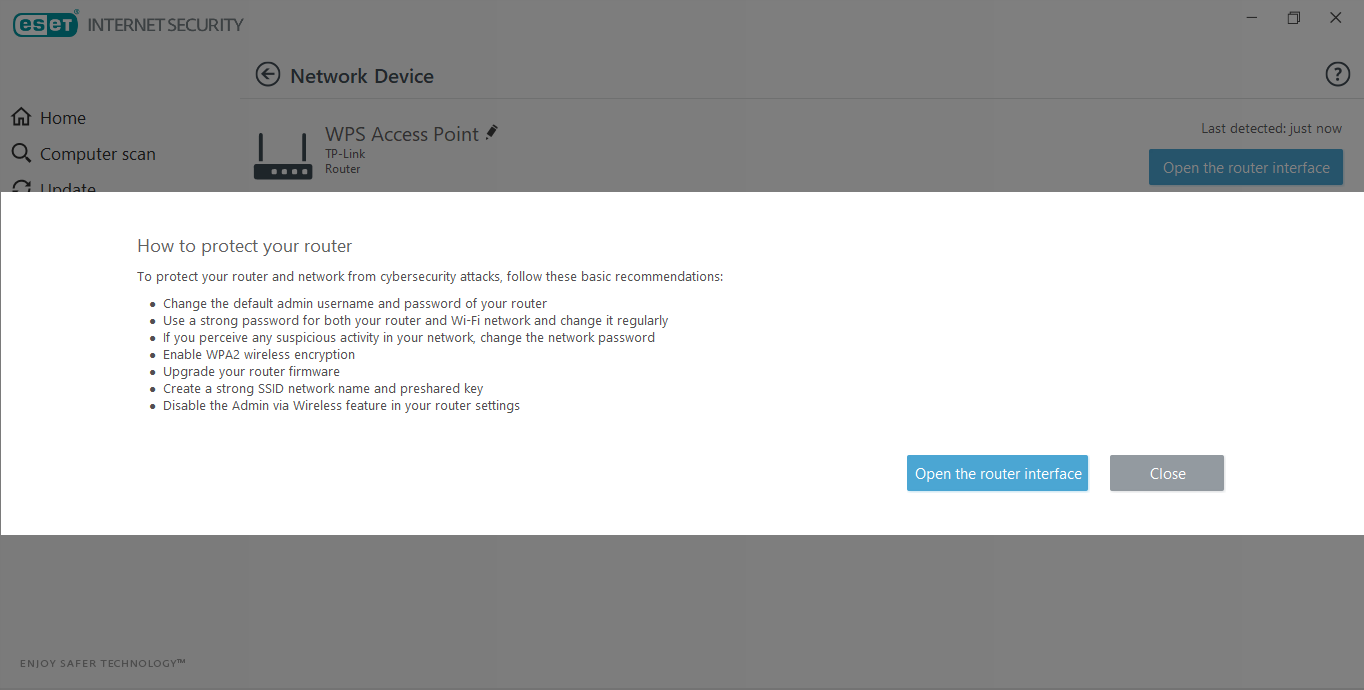Click the Last detected: just now text
Viewport: 1364px width, 690px height.
click(x=1271, y=129)
